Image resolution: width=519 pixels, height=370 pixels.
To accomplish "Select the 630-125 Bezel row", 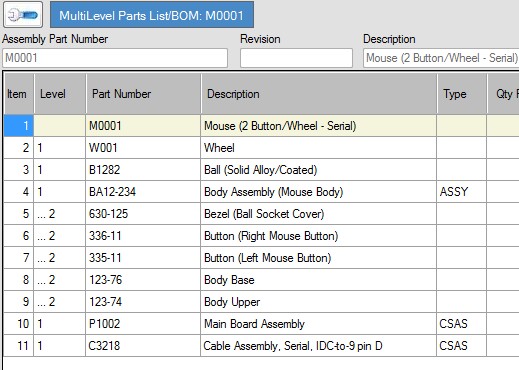I will pos(261,214).
